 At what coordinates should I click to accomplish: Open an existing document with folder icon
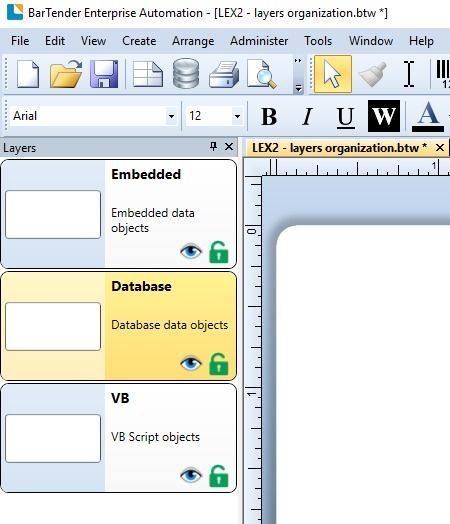click(66, 74)
